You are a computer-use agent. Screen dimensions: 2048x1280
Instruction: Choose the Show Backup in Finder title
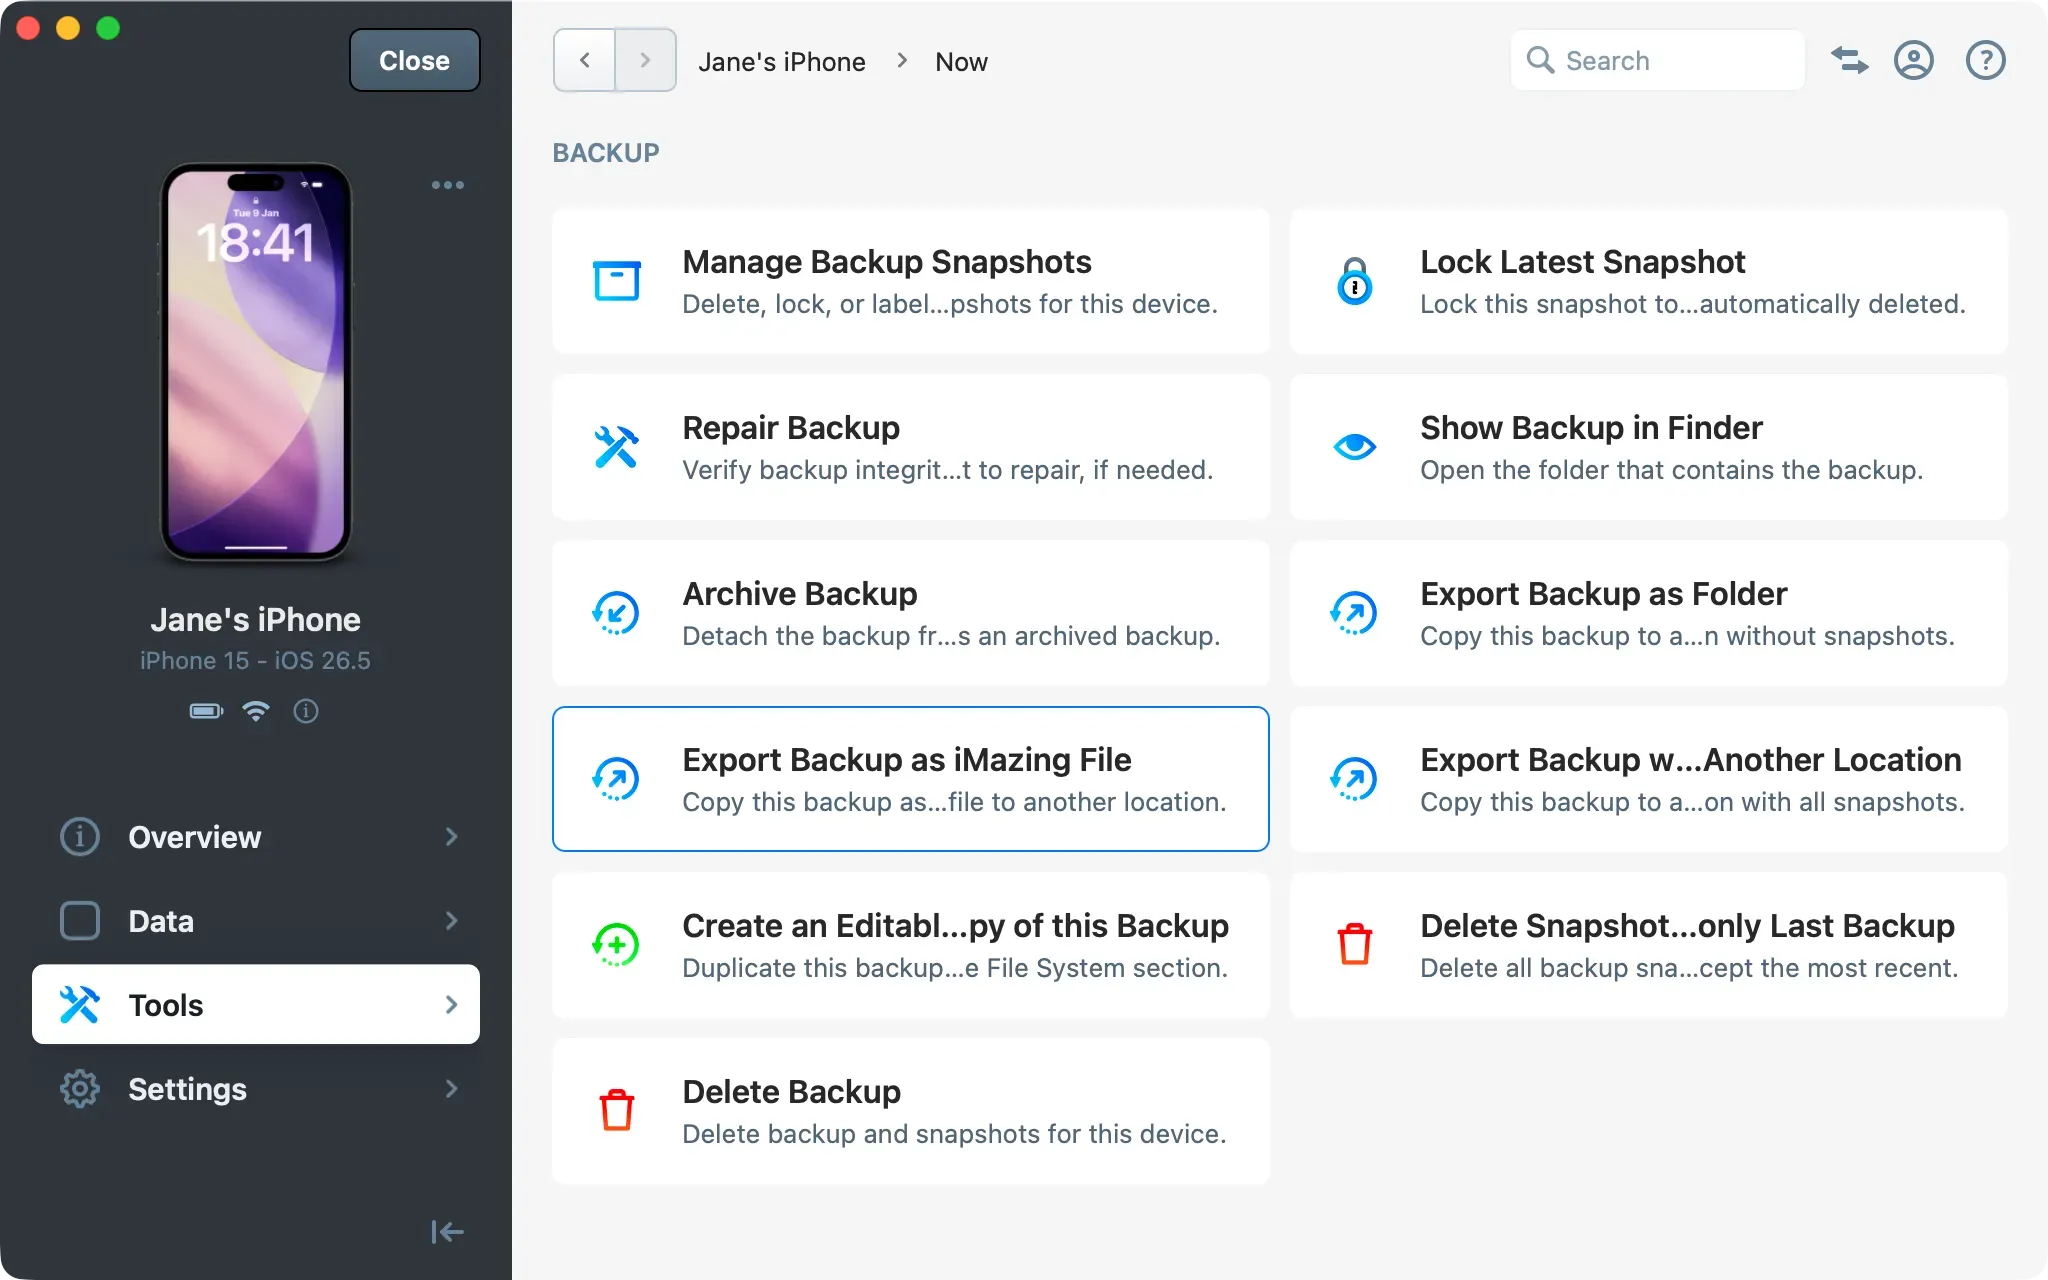click(1591, 428)
